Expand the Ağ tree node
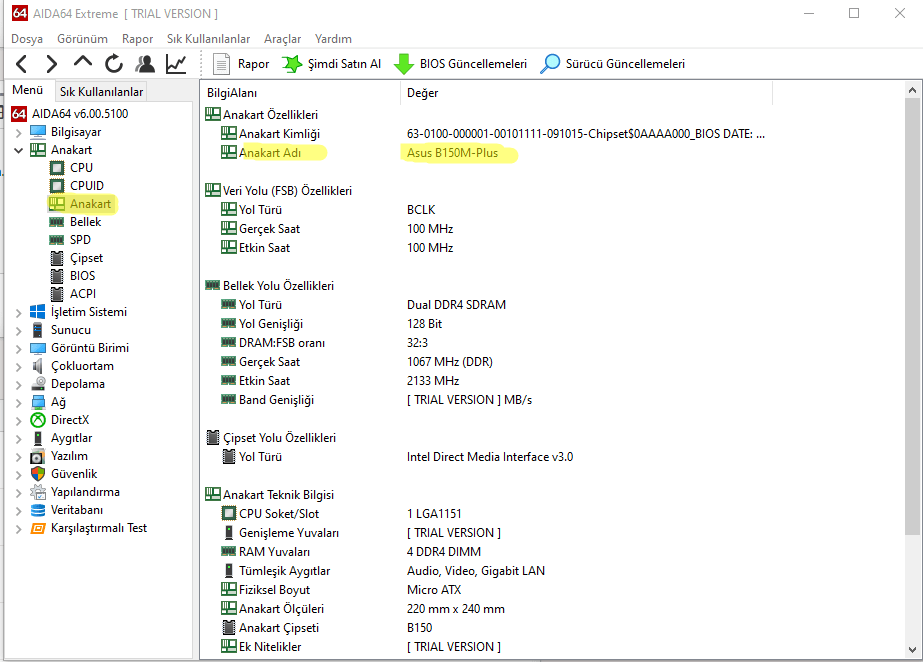Screen dimensions: 923x662 coord(18,403)
